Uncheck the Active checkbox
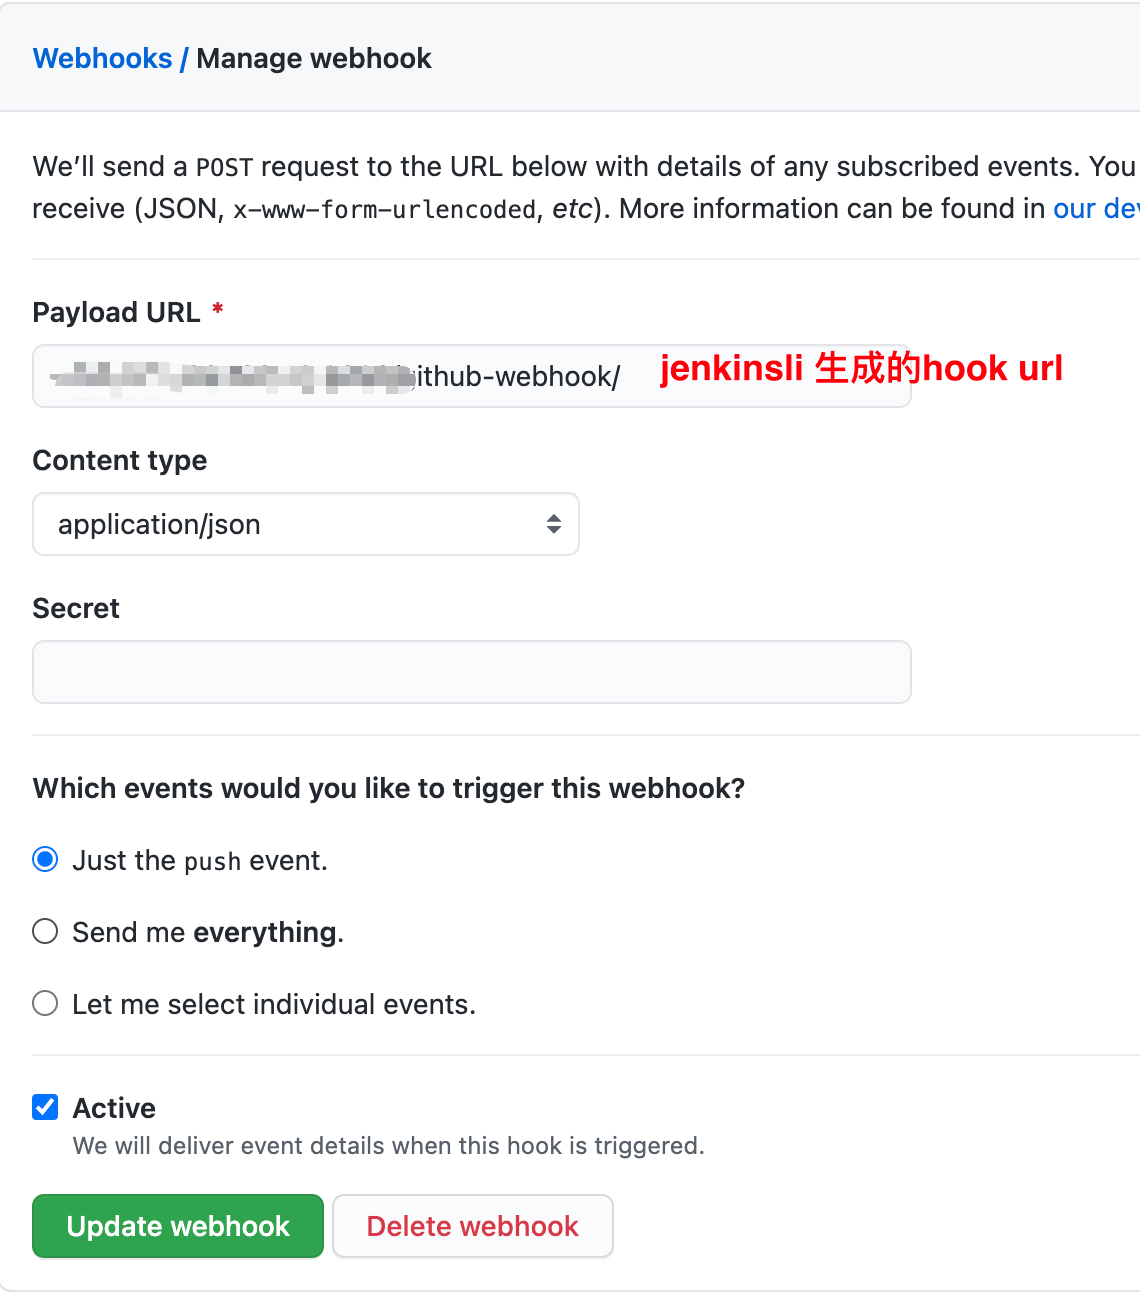Image resolution: width=1140 pixels, height=1306 pixels. click(x=45, y=1107)
